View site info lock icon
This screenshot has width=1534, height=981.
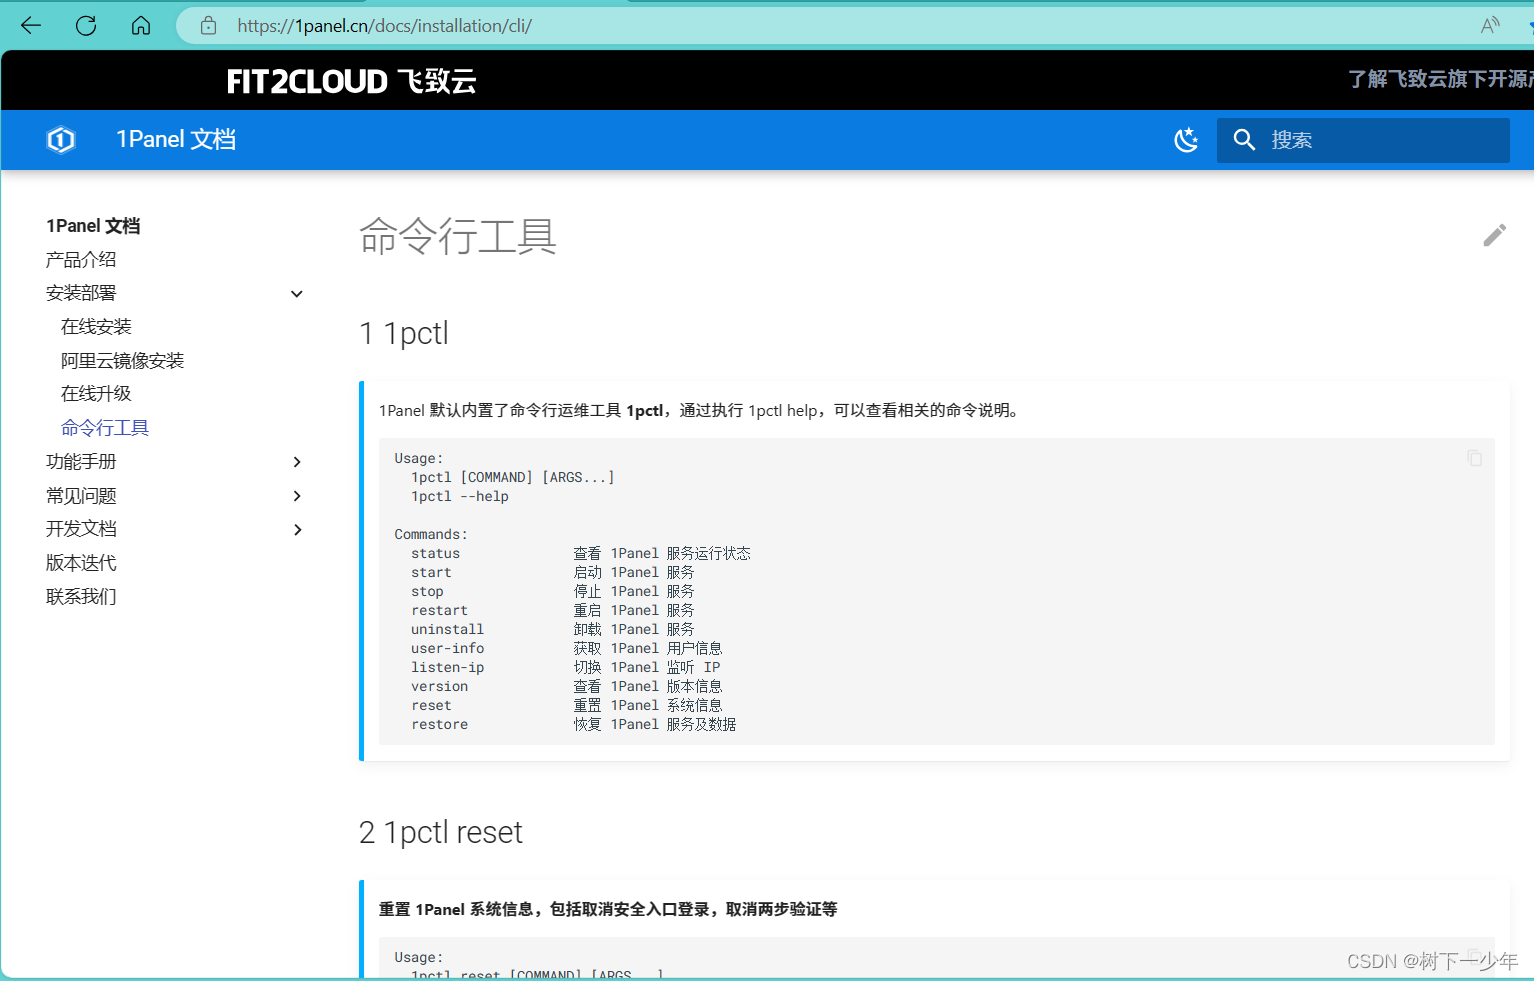208,26
